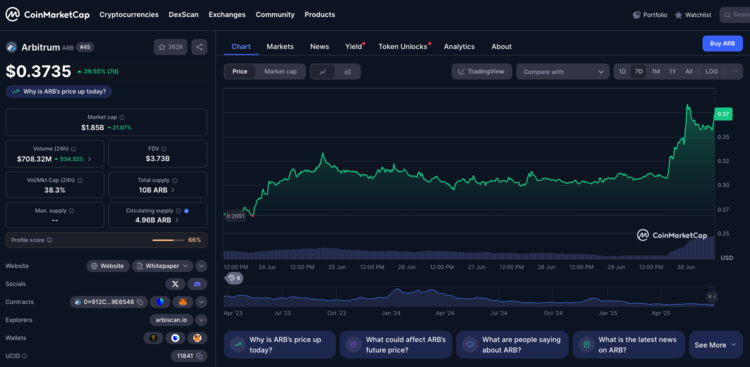Click the Market cap info icon
This screenshot has height=367, width=750.
pos(122,117)
